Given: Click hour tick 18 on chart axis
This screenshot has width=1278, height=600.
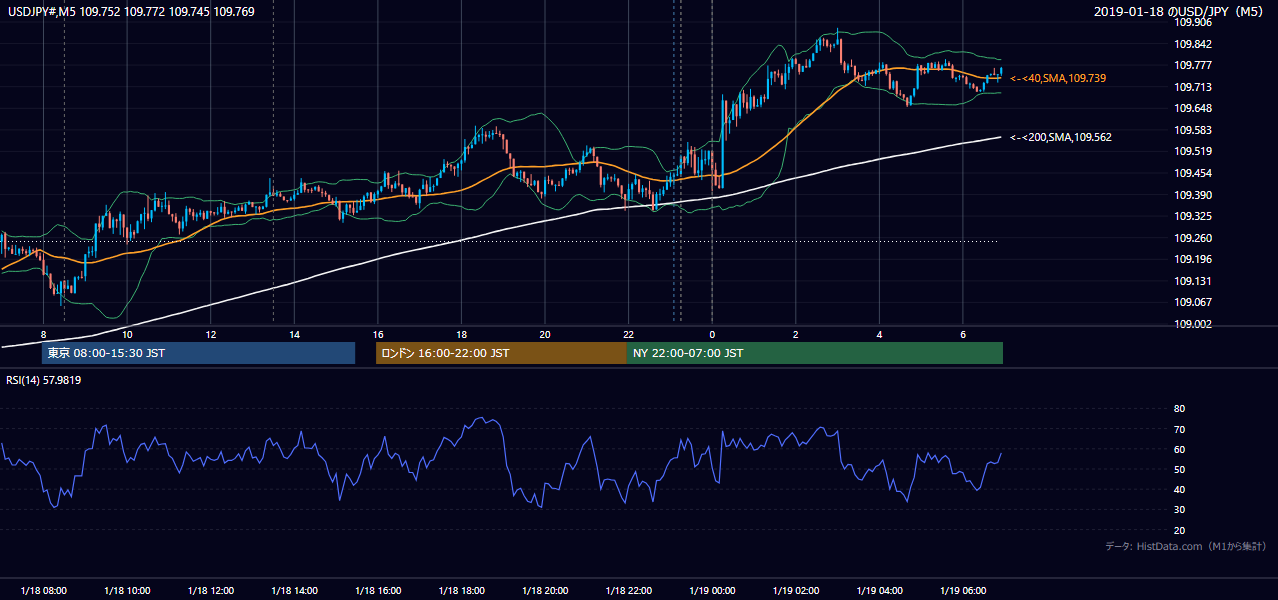Looking at the screenshot, I should click(461, 334).
